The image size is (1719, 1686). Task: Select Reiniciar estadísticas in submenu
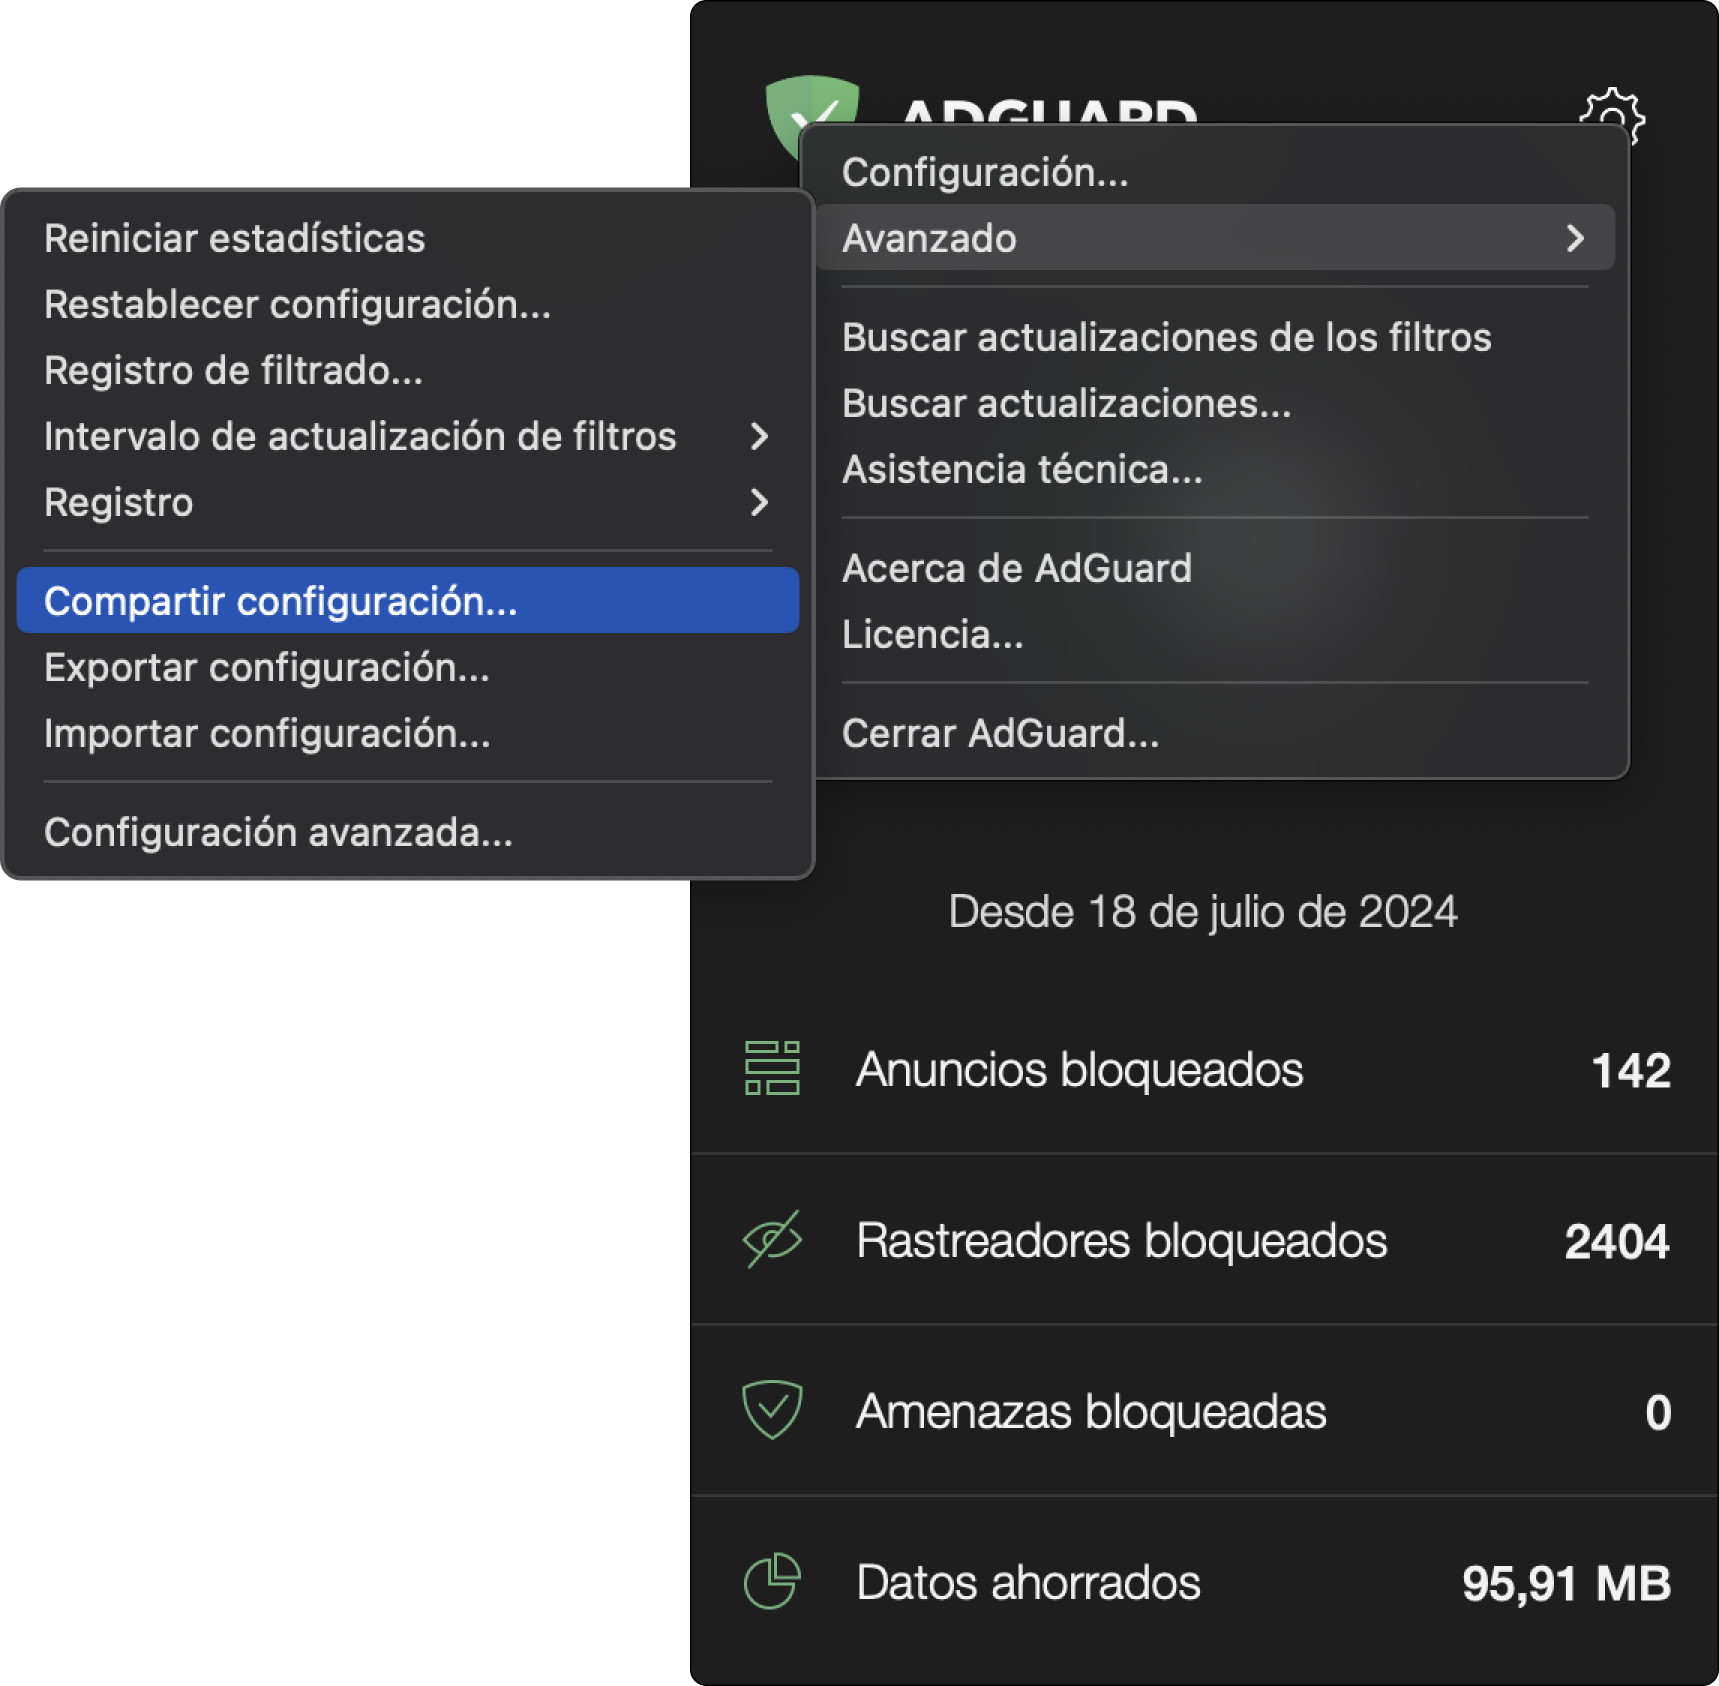(x=408, y=238)
